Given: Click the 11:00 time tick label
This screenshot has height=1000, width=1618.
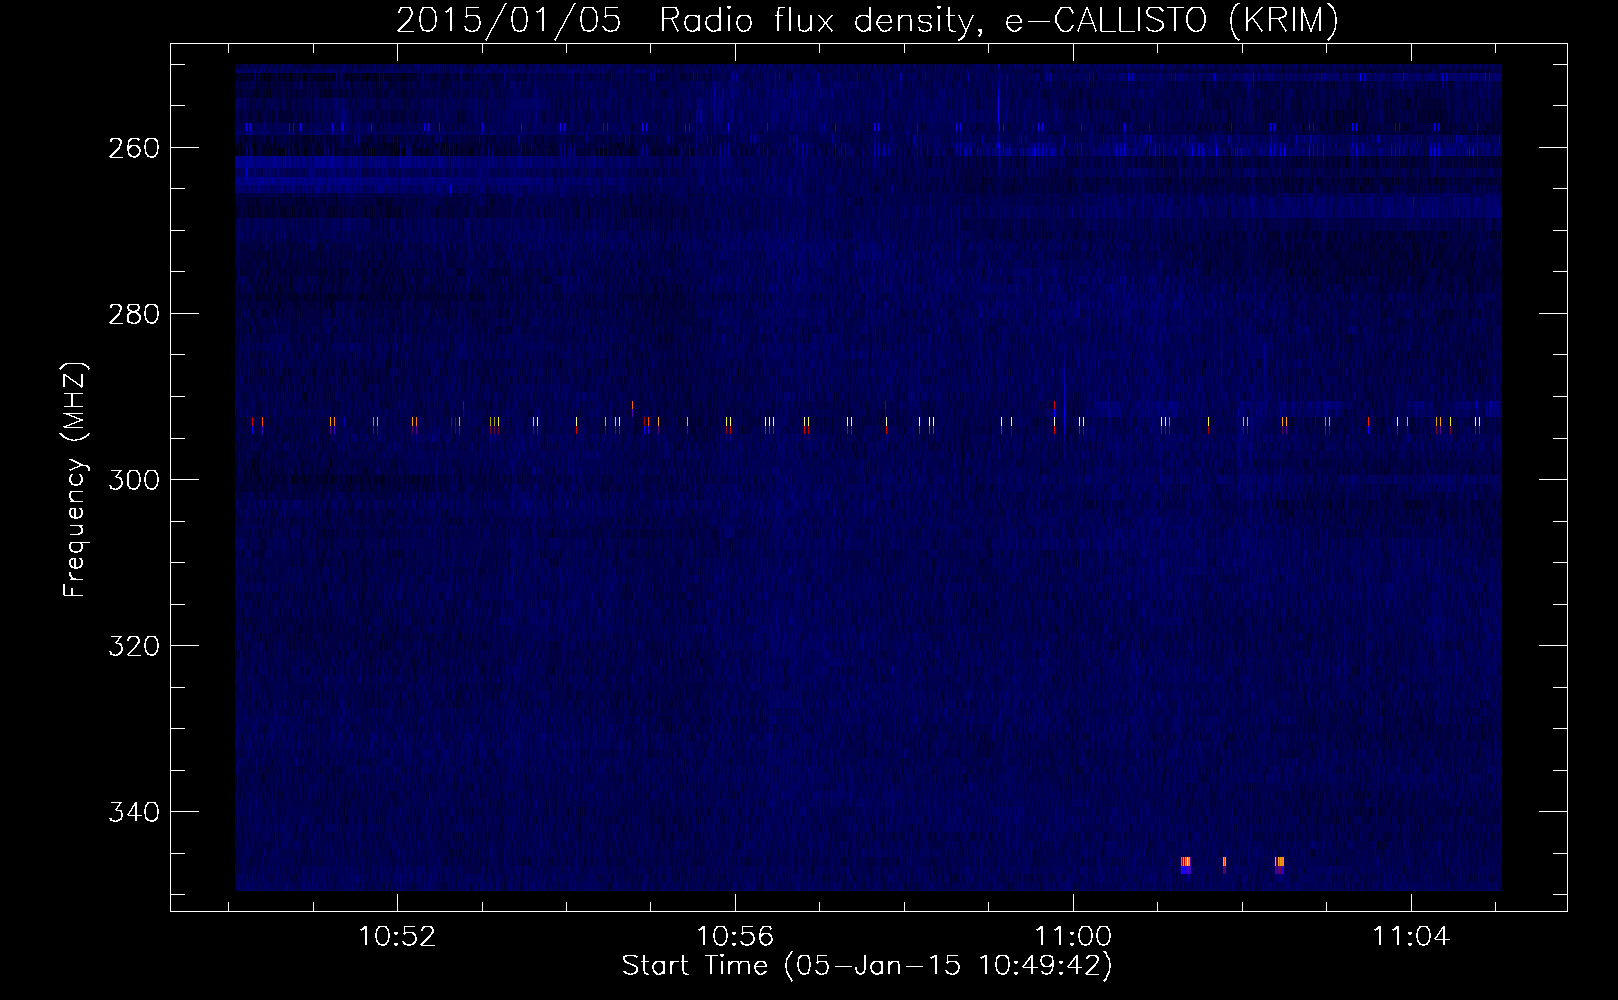Looking at the screenshot, I should click(1073, 937).
